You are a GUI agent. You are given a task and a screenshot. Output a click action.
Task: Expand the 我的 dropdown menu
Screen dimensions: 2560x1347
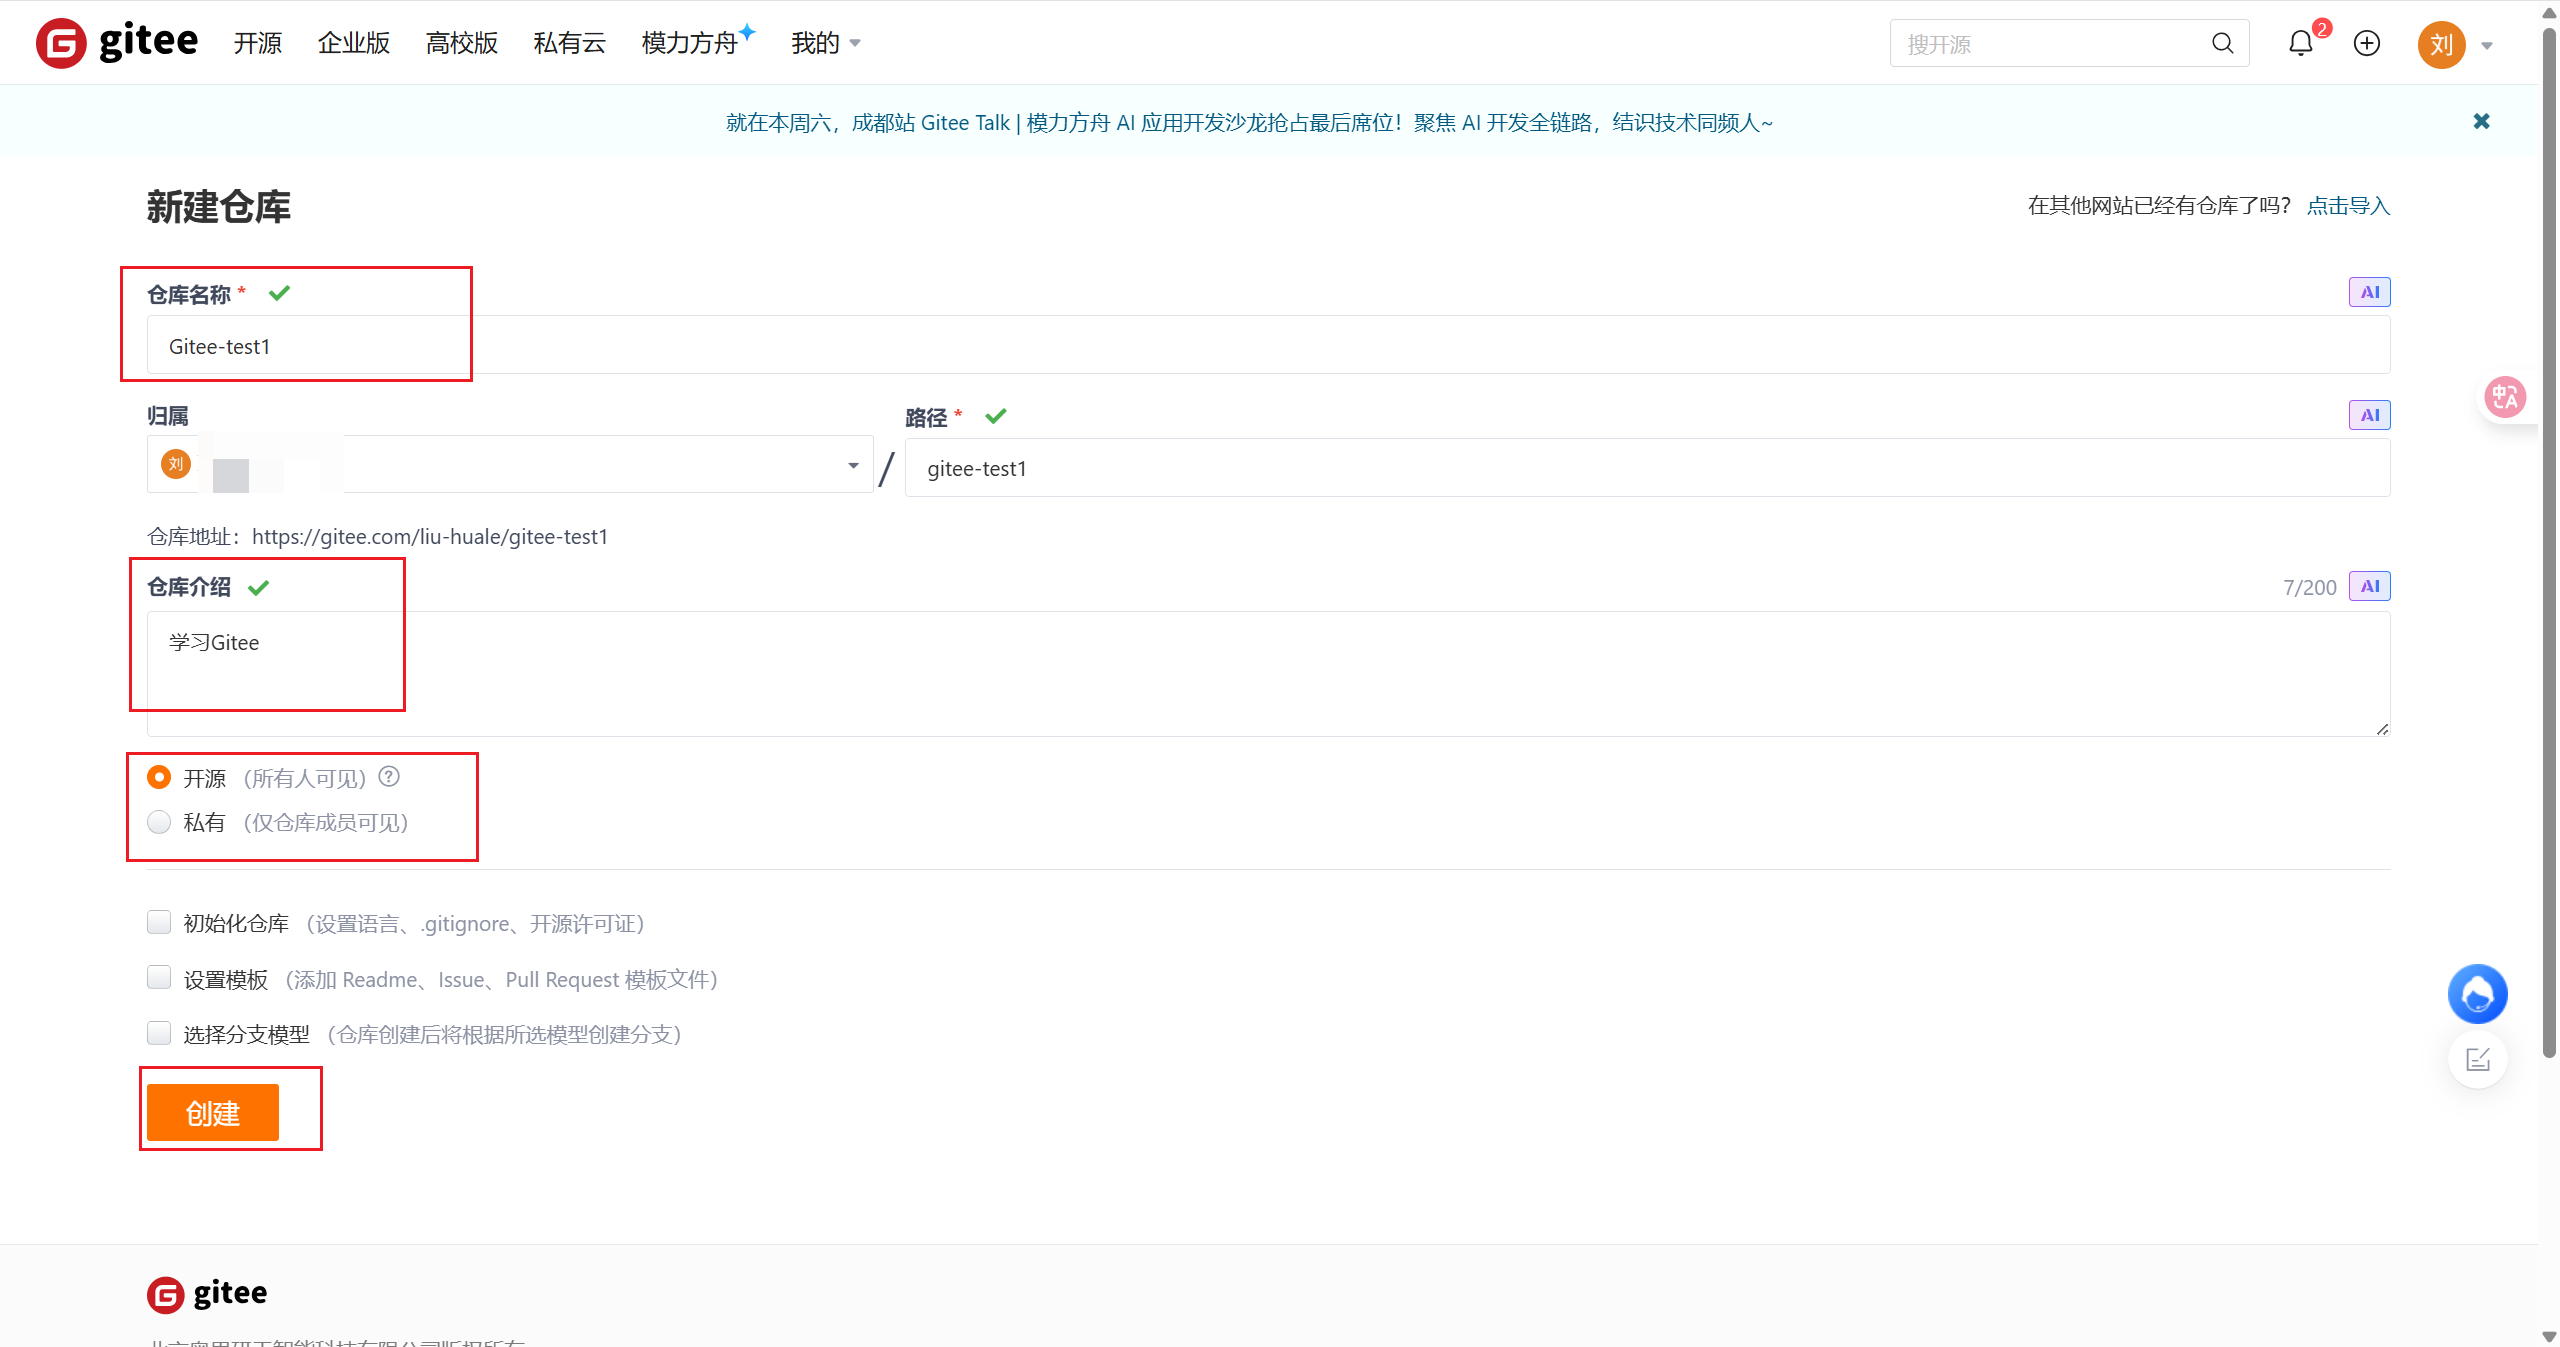826,43
